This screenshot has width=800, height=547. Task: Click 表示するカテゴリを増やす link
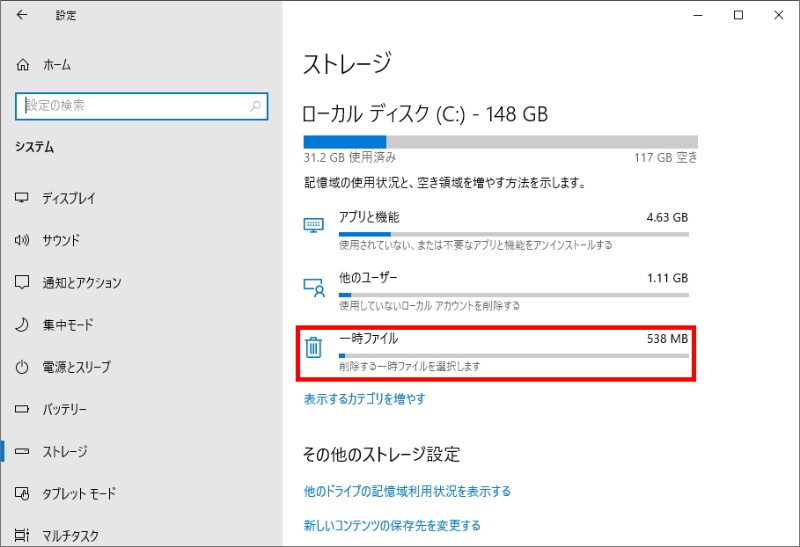coord(364,399)
